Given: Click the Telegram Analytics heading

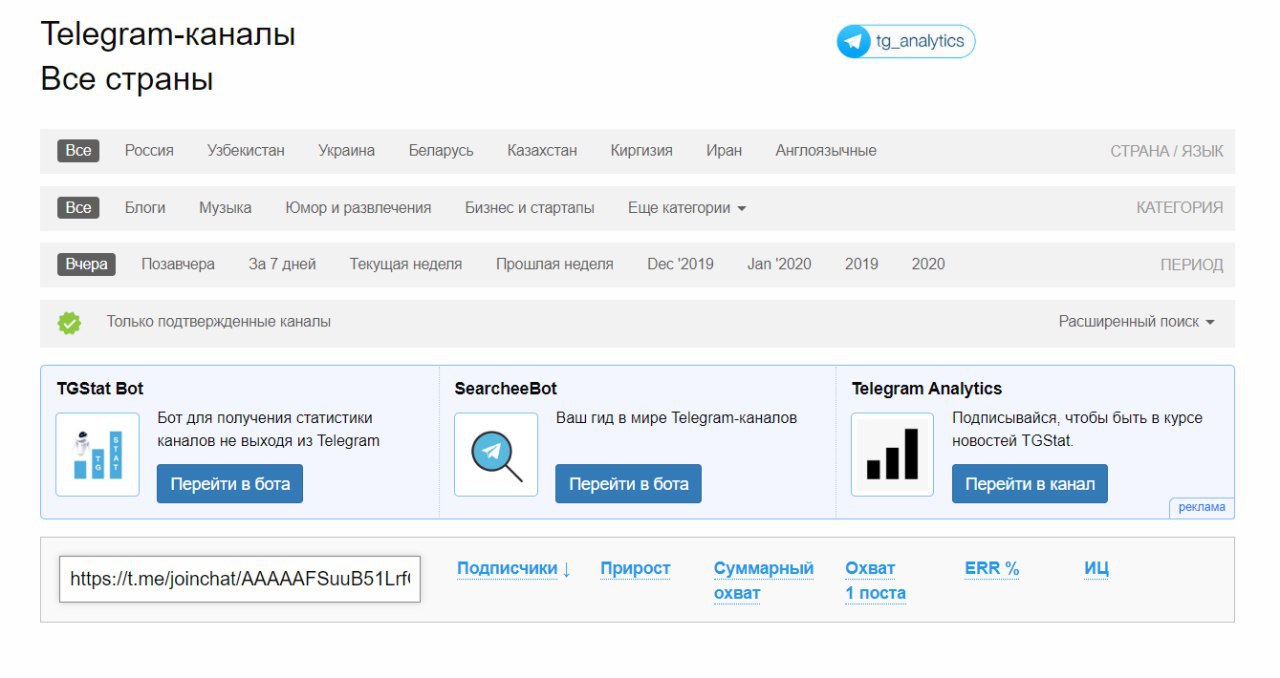Looking at the screenshot, I should 926,388.
